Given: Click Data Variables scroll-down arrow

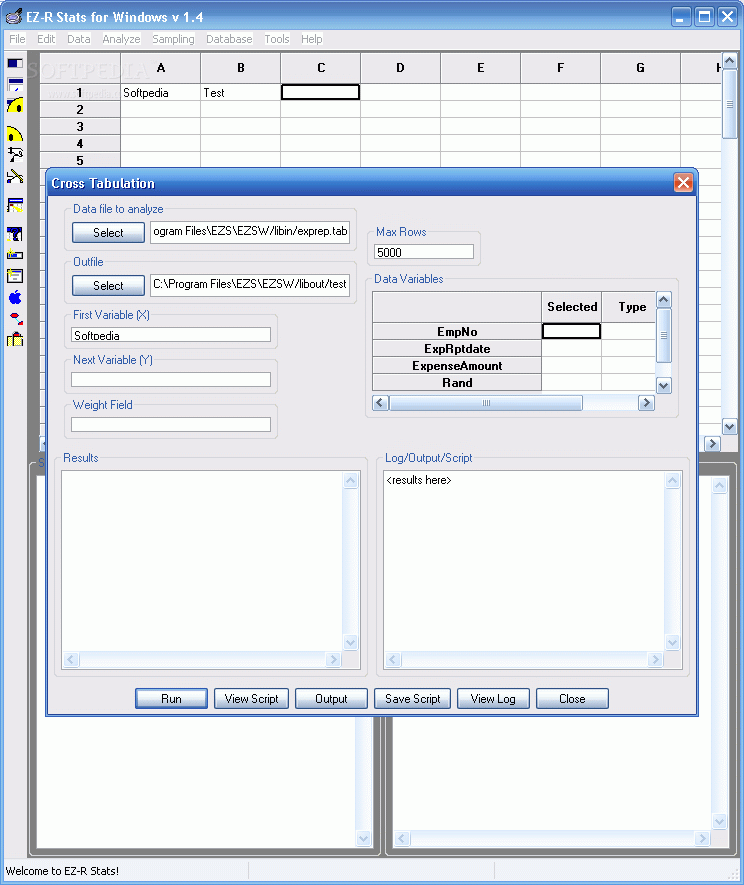Looking at the screenshot, I should 664,385.
